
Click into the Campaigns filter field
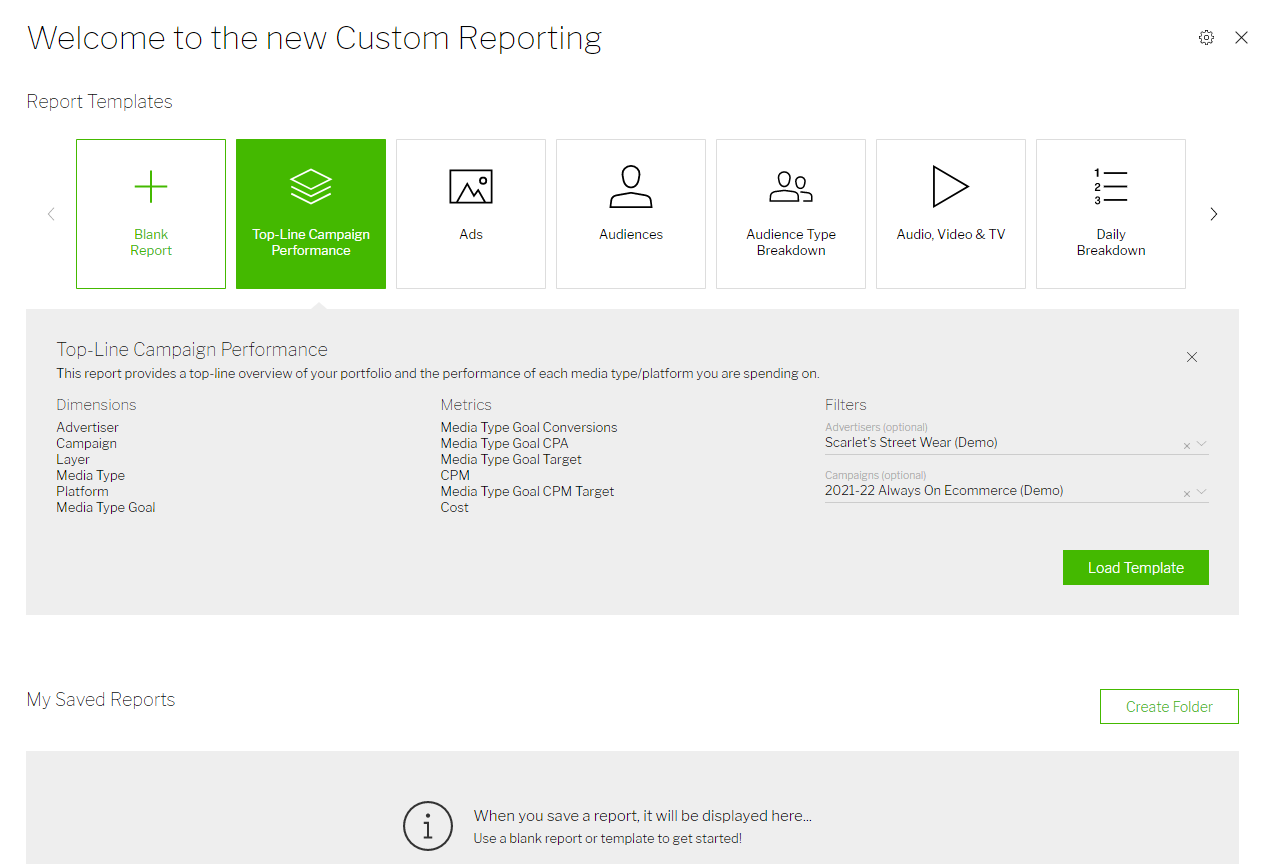(1000, 491)
